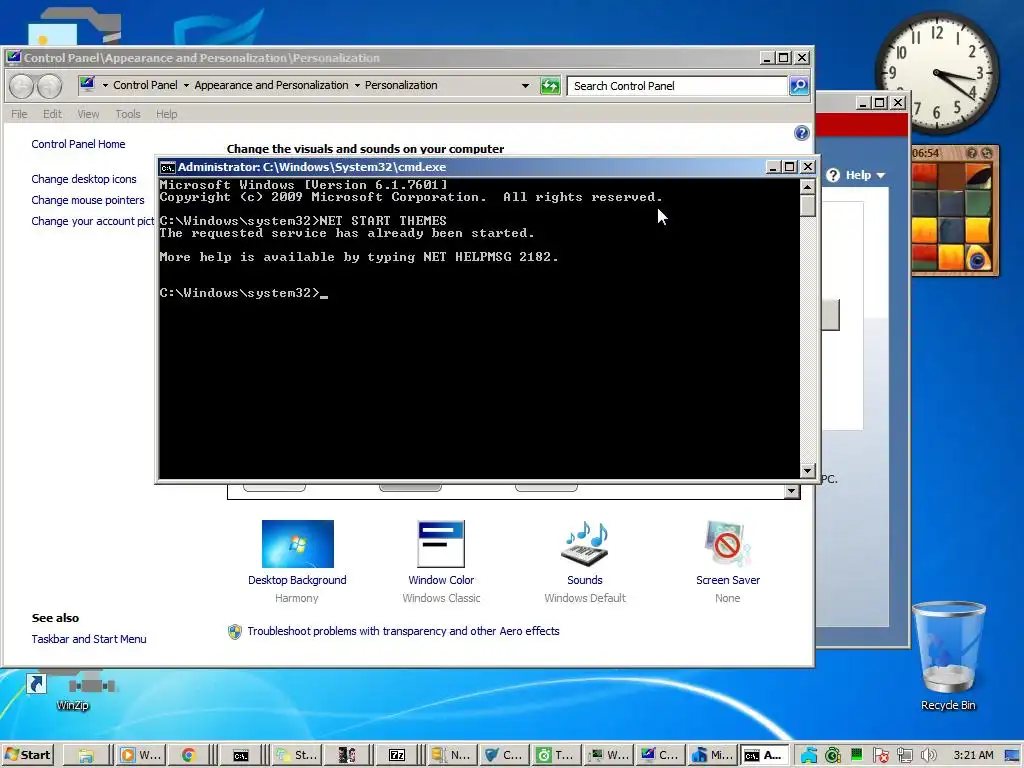Open the 7z taskbar button
The width and height of the screenshot is (1024, 768).
point(397,755)
